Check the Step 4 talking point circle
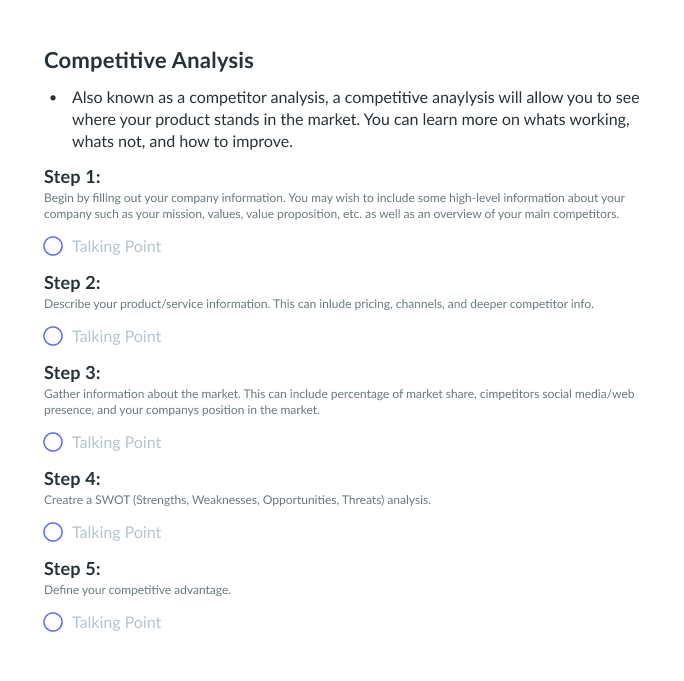Image resolution: width=684 pixels, height=681 pixels. (53, 532)
